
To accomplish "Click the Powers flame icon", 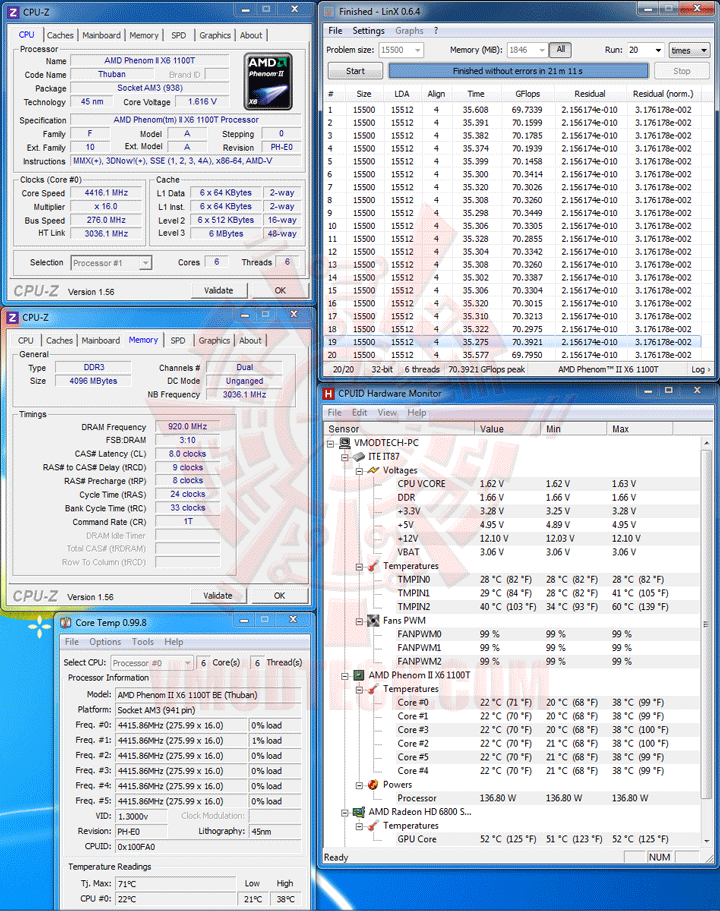I will [x=373, y=784].
